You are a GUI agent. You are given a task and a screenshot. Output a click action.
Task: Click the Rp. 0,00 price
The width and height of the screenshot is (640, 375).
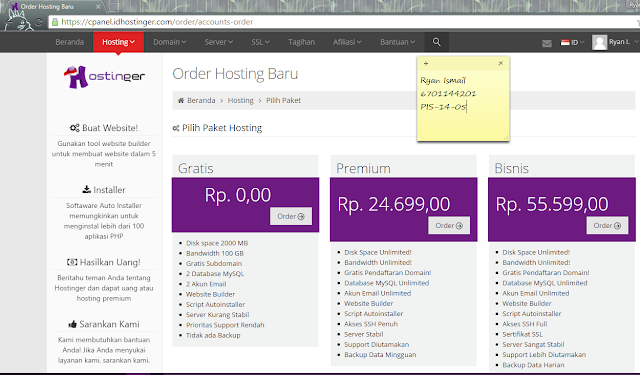pyautogui.click(x=238, y=195)
